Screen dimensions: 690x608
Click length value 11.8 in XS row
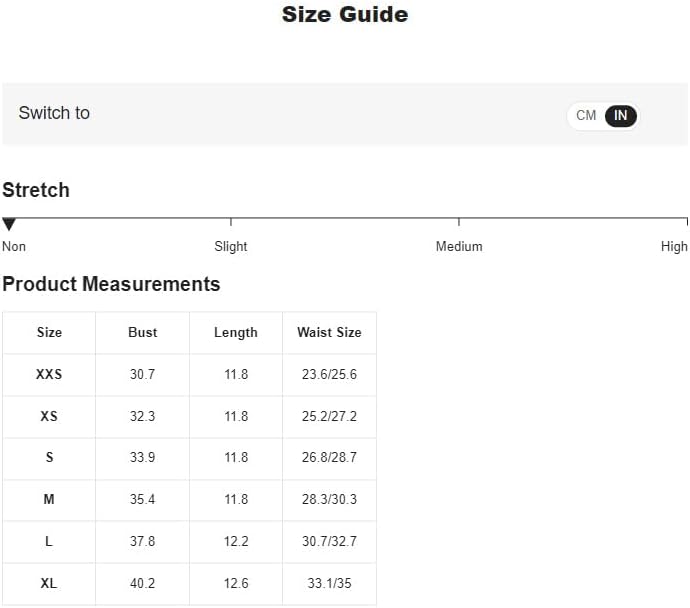point(236,416)
